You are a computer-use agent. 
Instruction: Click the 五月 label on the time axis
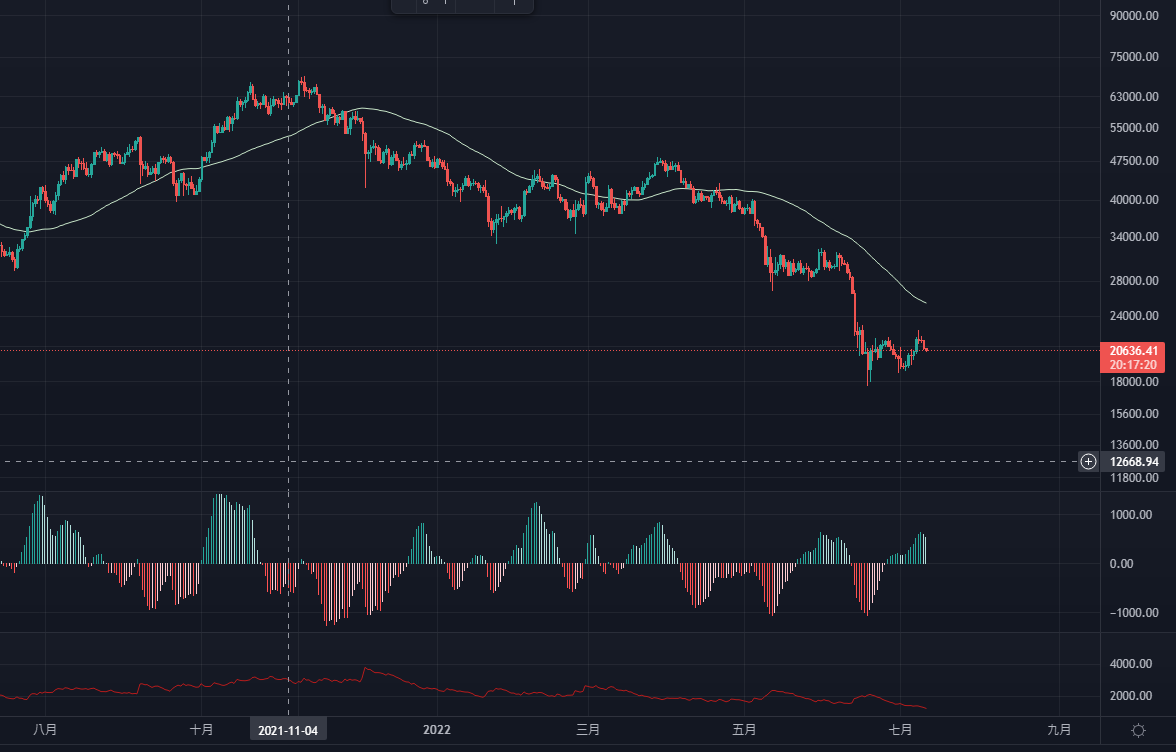coord(744,730)
